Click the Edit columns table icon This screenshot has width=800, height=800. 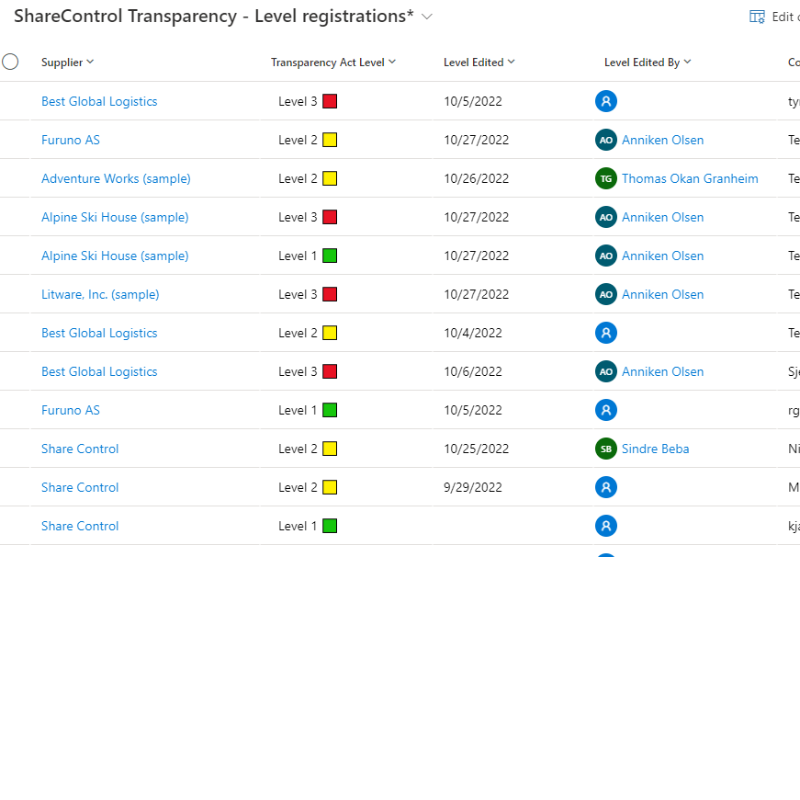point(757,17)
